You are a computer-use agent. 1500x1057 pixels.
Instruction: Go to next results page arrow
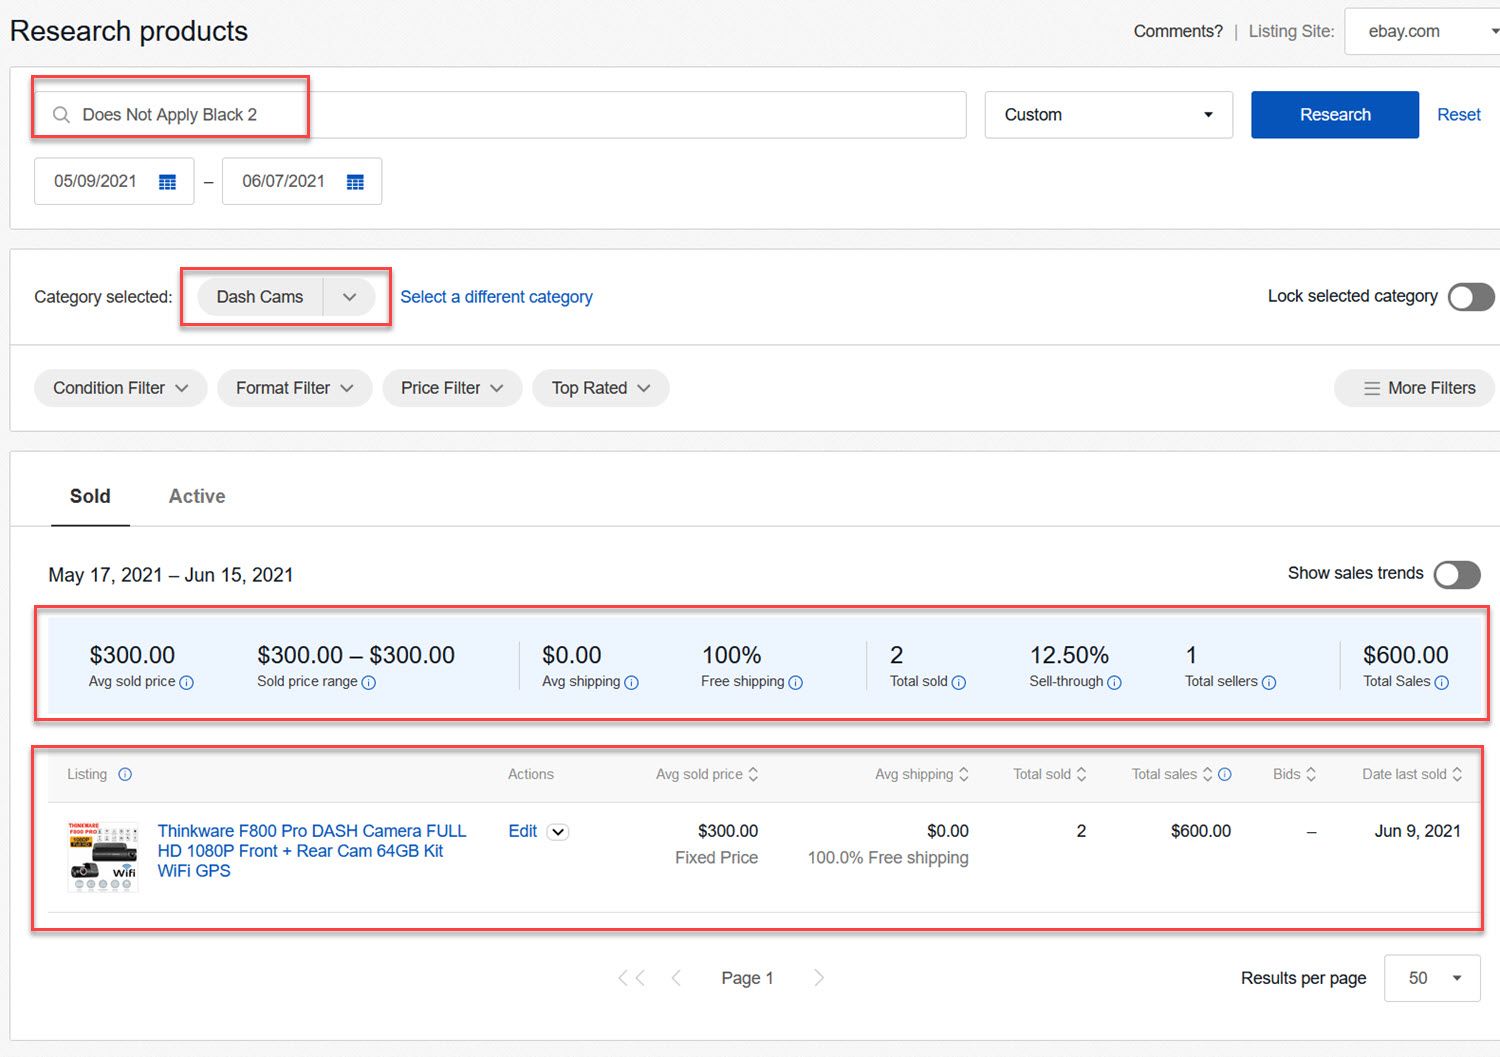click(x=819, y=978)
